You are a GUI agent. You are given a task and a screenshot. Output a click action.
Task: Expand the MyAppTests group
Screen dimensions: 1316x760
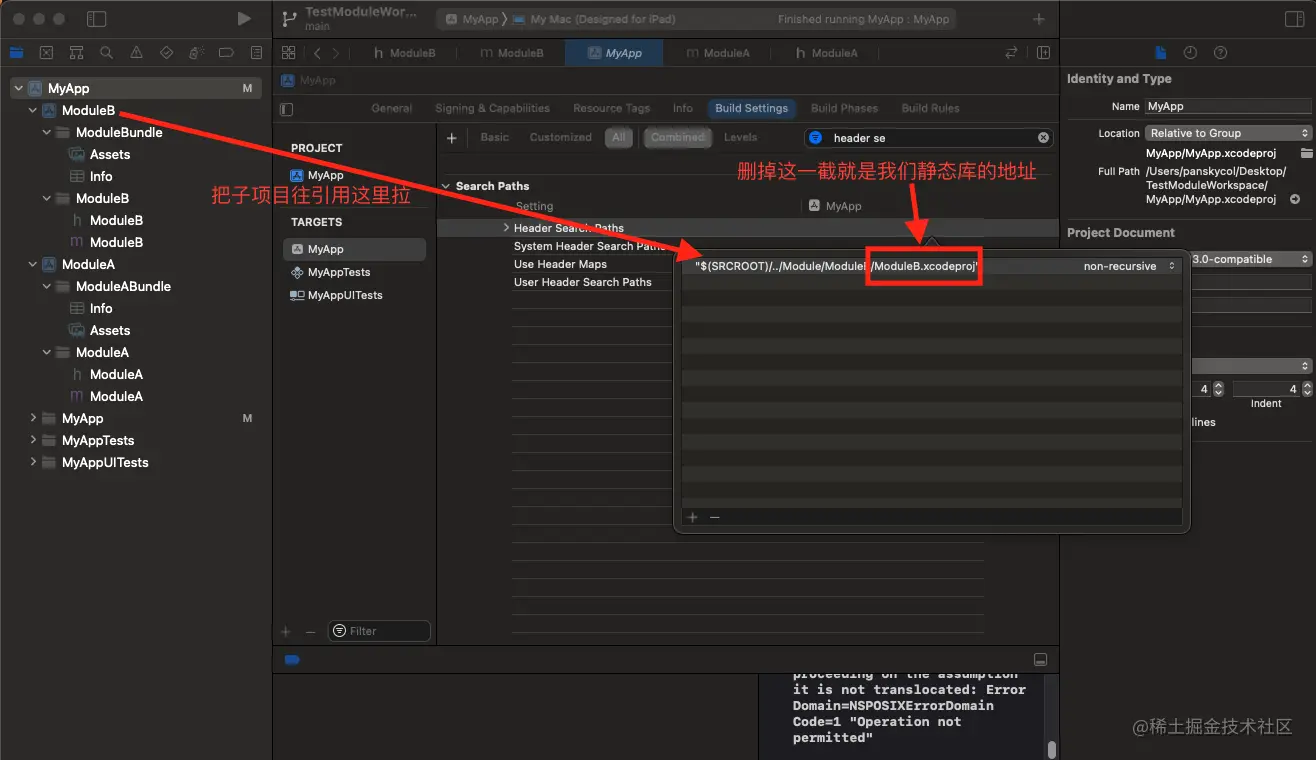(33, 440)
